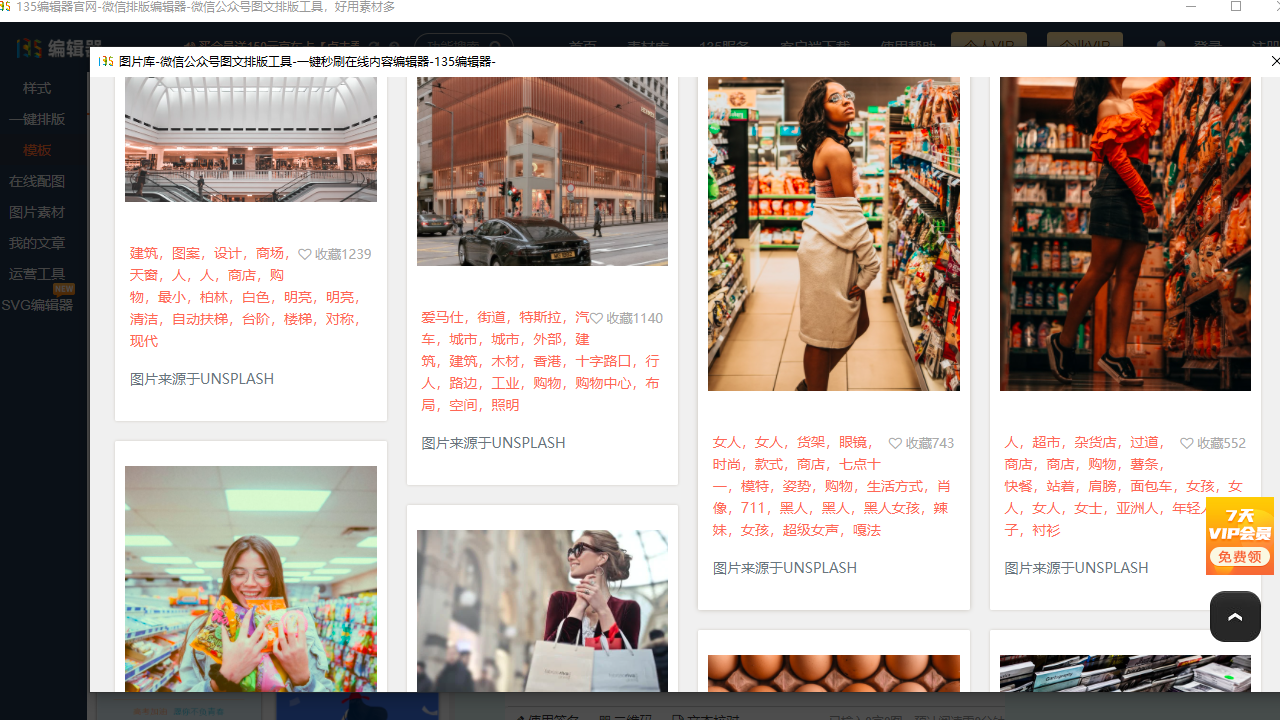Viewport: 1280px width, 720px height.
Task: Click the 自动扶梯 tag link
Action: point(200,319)
